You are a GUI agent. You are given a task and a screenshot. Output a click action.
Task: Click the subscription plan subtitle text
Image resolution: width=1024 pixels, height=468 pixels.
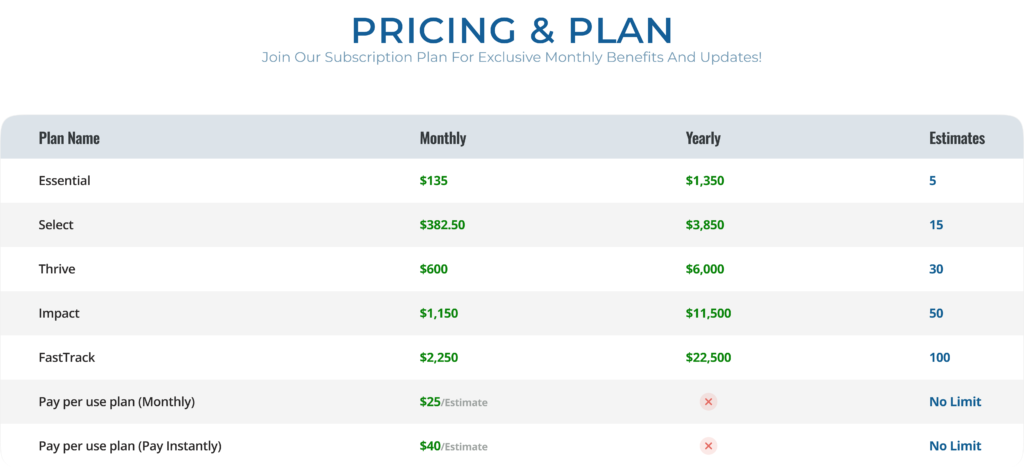(x=512, y=57)
